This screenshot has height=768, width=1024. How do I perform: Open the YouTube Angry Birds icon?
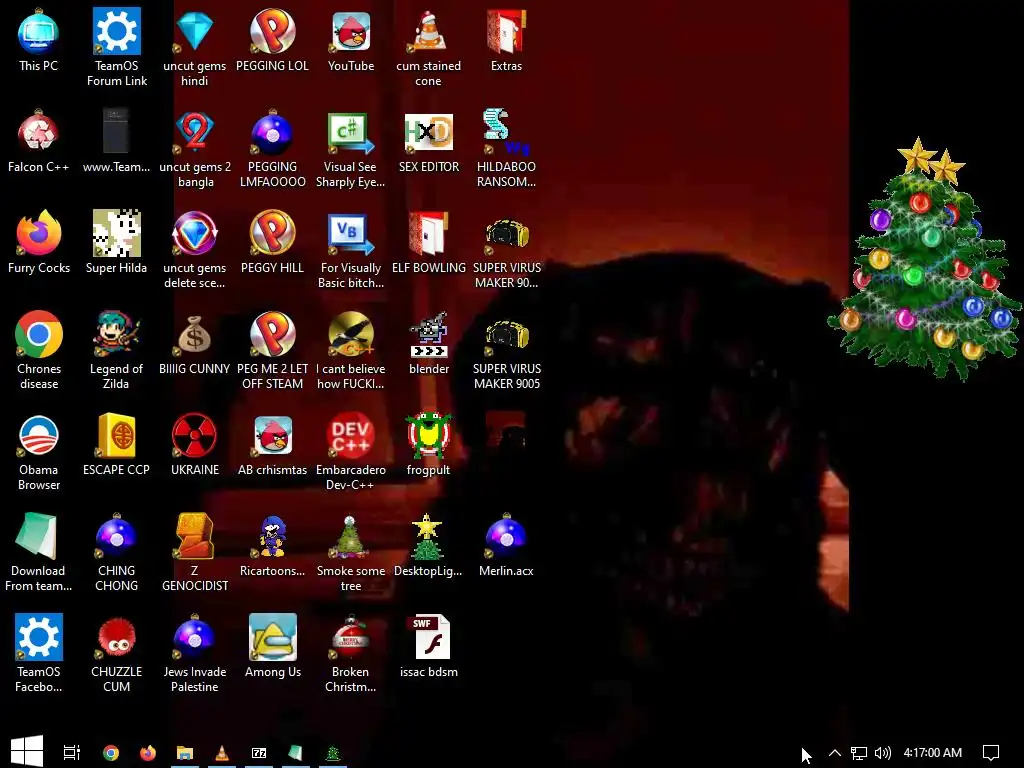tap(351, 40)
